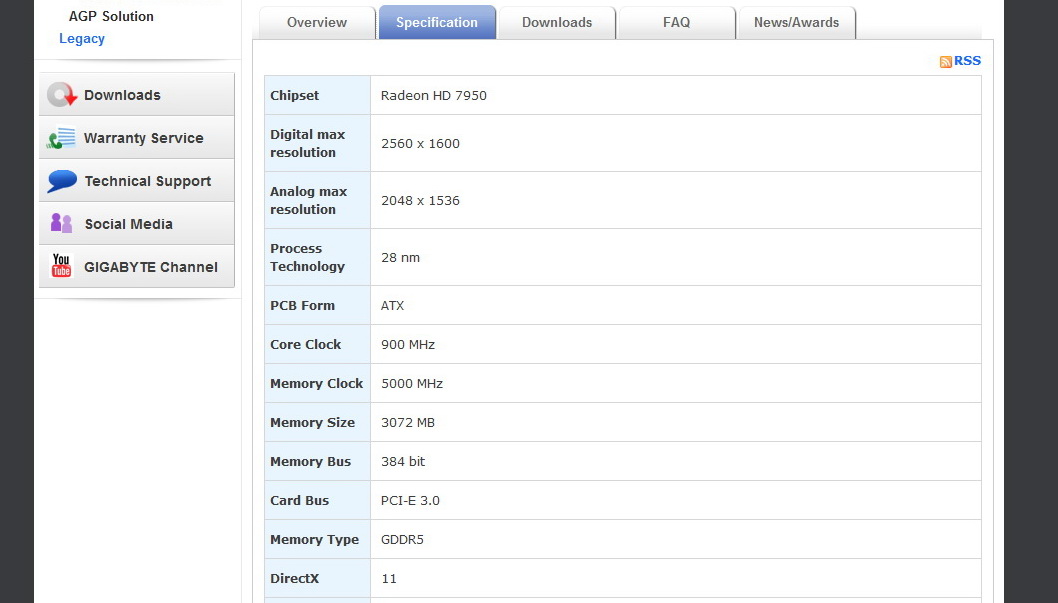Click the 'Digital max resolution' label
1058x603 pixels.
pos(308,143)
